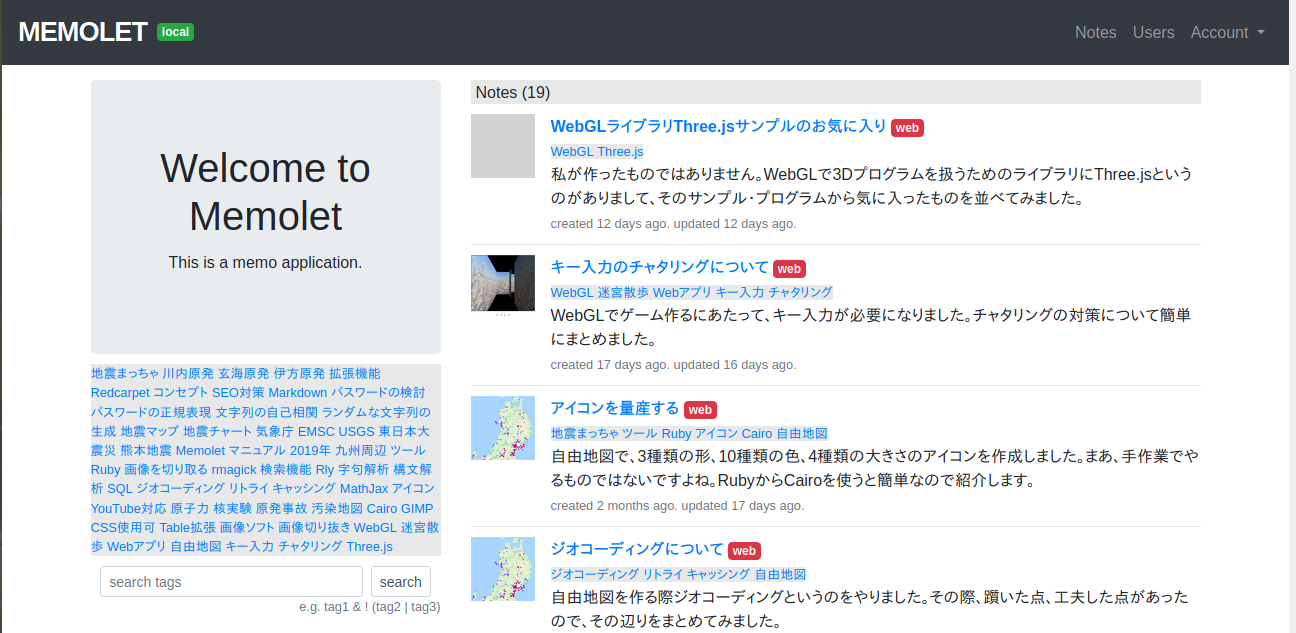This screenshot has height=633, width=1296.
Task: Go to the Users page
Action: click(1153, 32)
